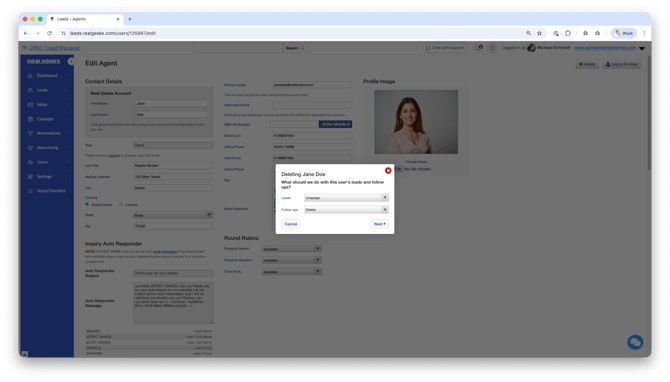670x382 pixels.
Task: Open the Users sidebar item
Action: pyautogui.click(x=47, y=162)
